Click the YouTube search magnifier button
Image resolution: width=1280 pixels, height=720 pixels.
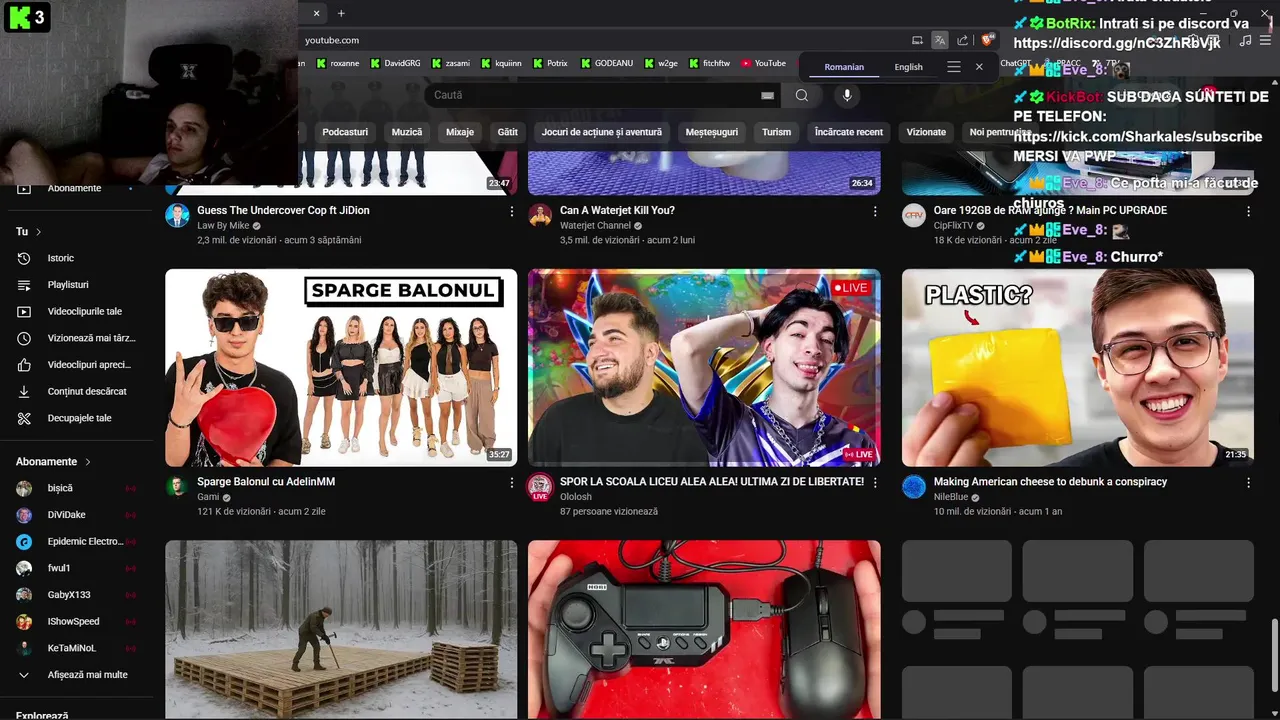click(802, 95)
